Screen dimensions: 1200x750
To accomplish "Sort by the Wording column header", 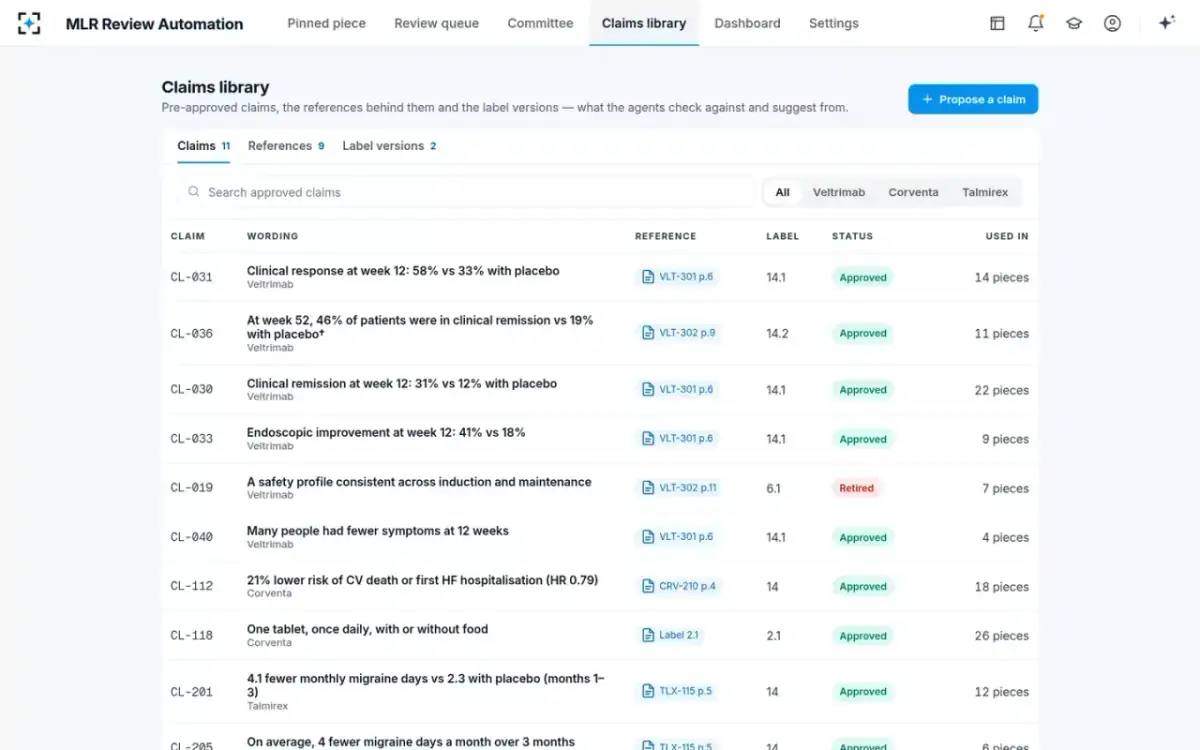I will click(272, 236).
